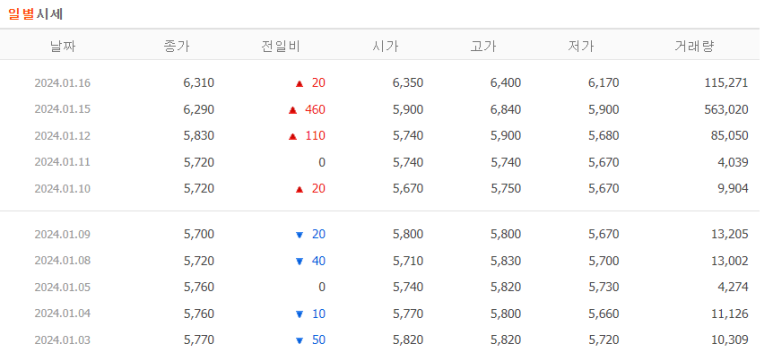This screenshot has height=361, width=773.
Task: Select the date 2024.01.11
Action: point(63,162)
